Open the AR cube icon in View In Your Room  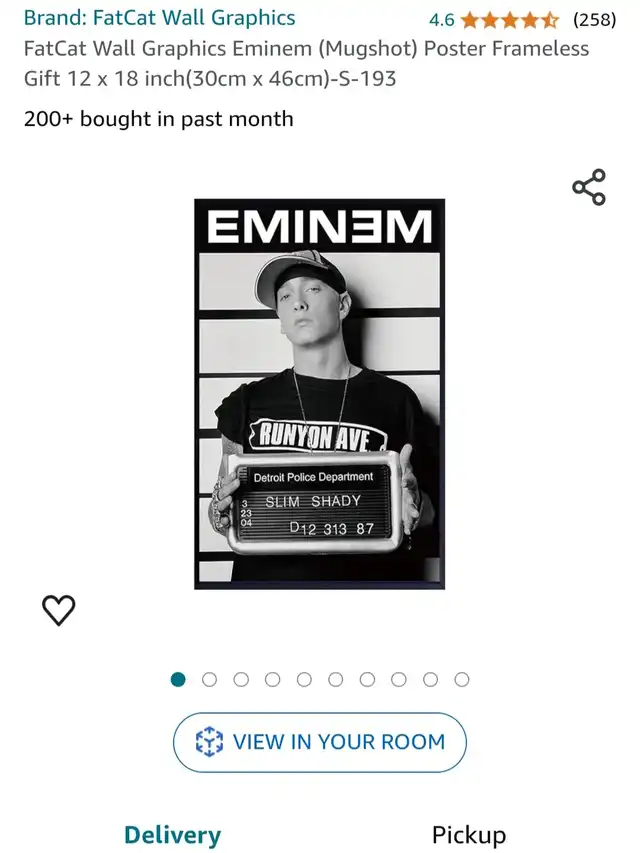click(209, 742)
